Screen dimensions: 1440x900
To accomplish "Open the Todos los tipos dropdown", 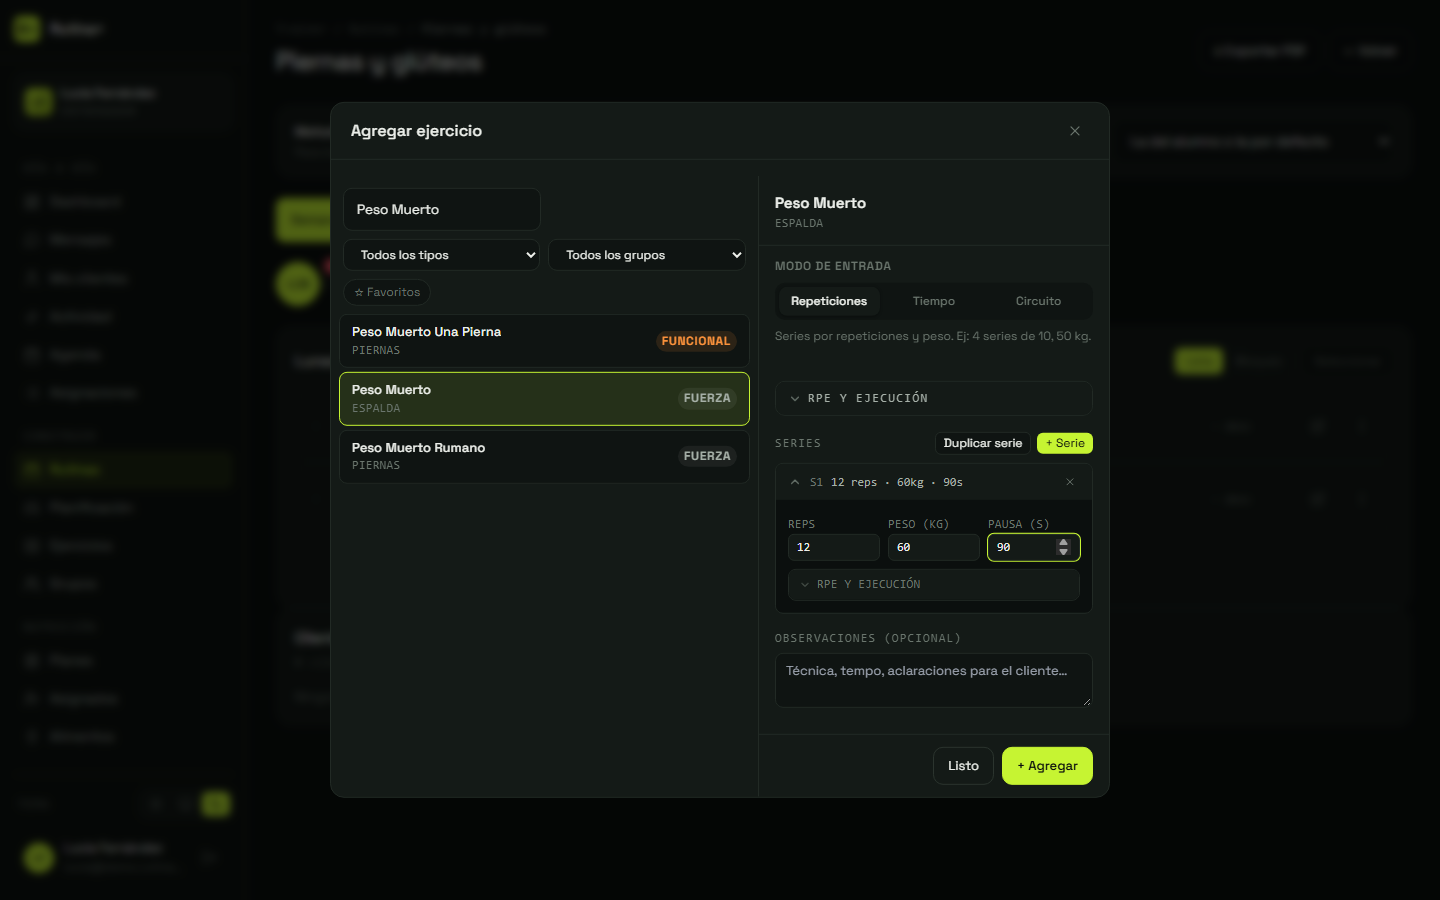I will [441, 255].
